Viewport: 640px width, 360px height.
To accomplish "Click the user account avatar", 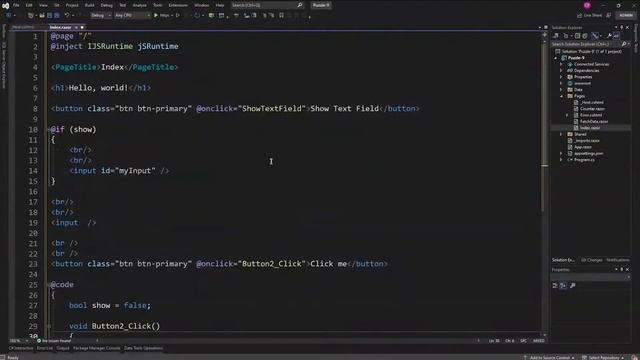I will (587, 5).
